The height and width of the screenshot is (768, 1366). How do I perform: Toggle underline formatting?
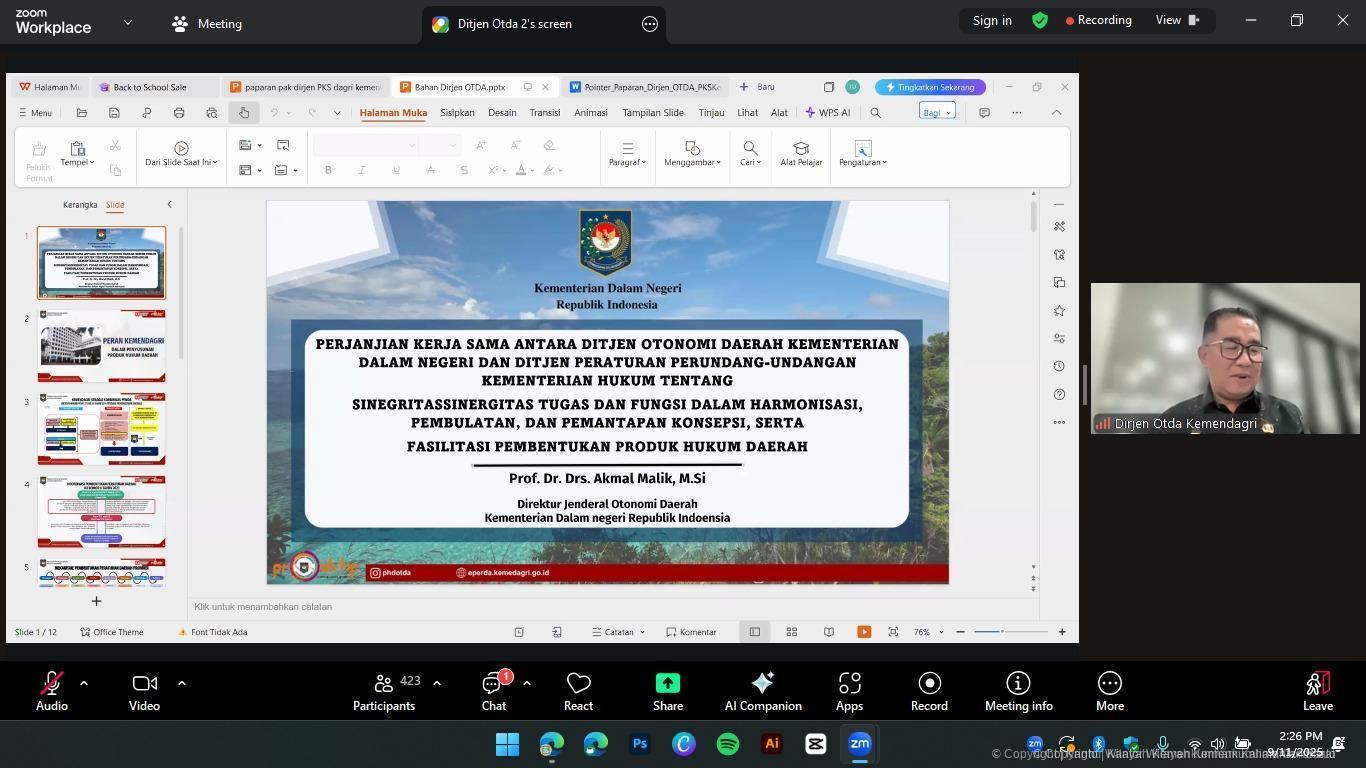395,170
